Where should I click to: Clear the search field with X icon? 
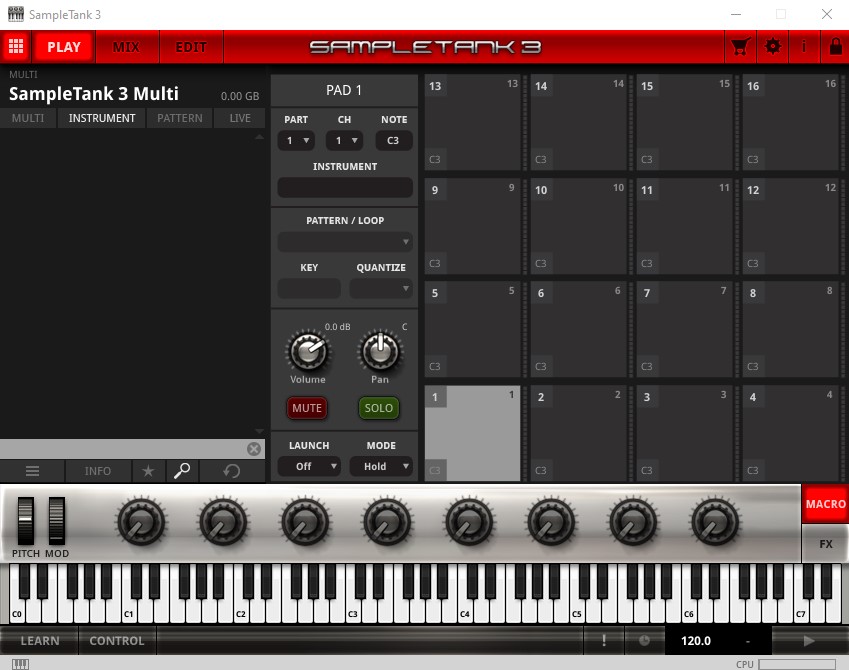[253, 449]
